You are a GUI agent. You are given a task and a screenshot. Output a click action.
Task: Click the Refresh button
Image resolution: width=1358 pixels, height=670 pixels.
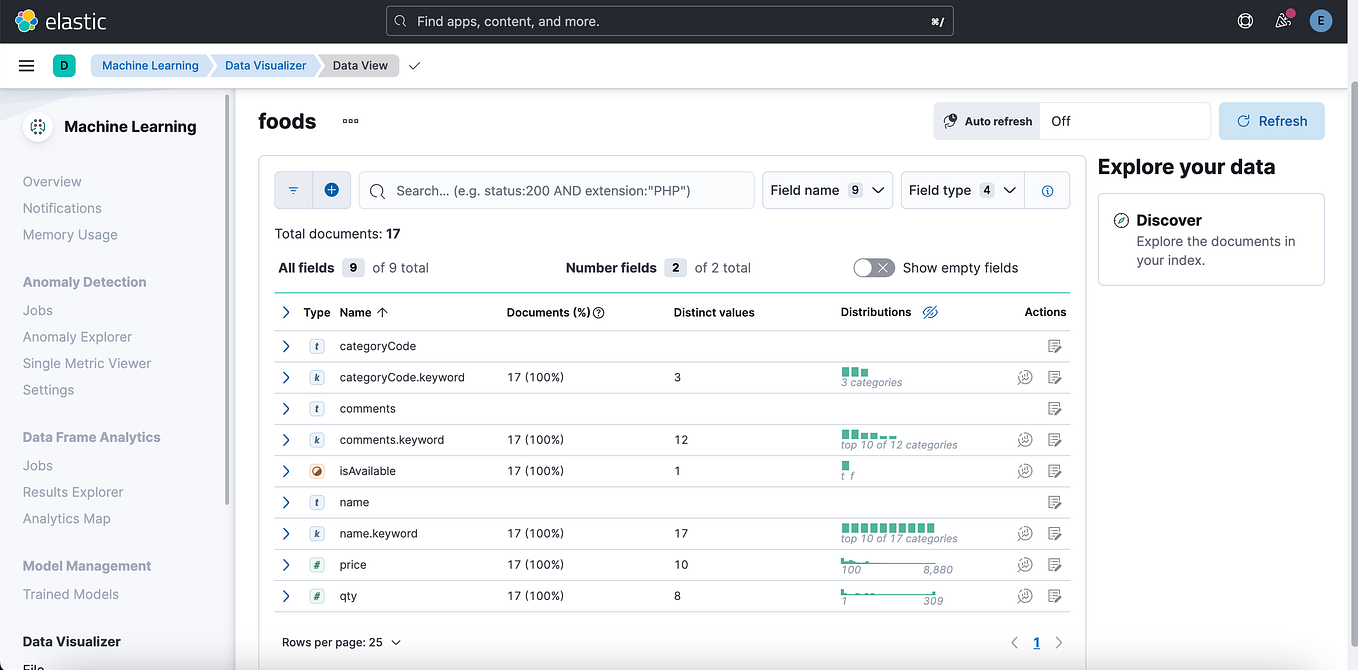click(x=1271, y=120)
